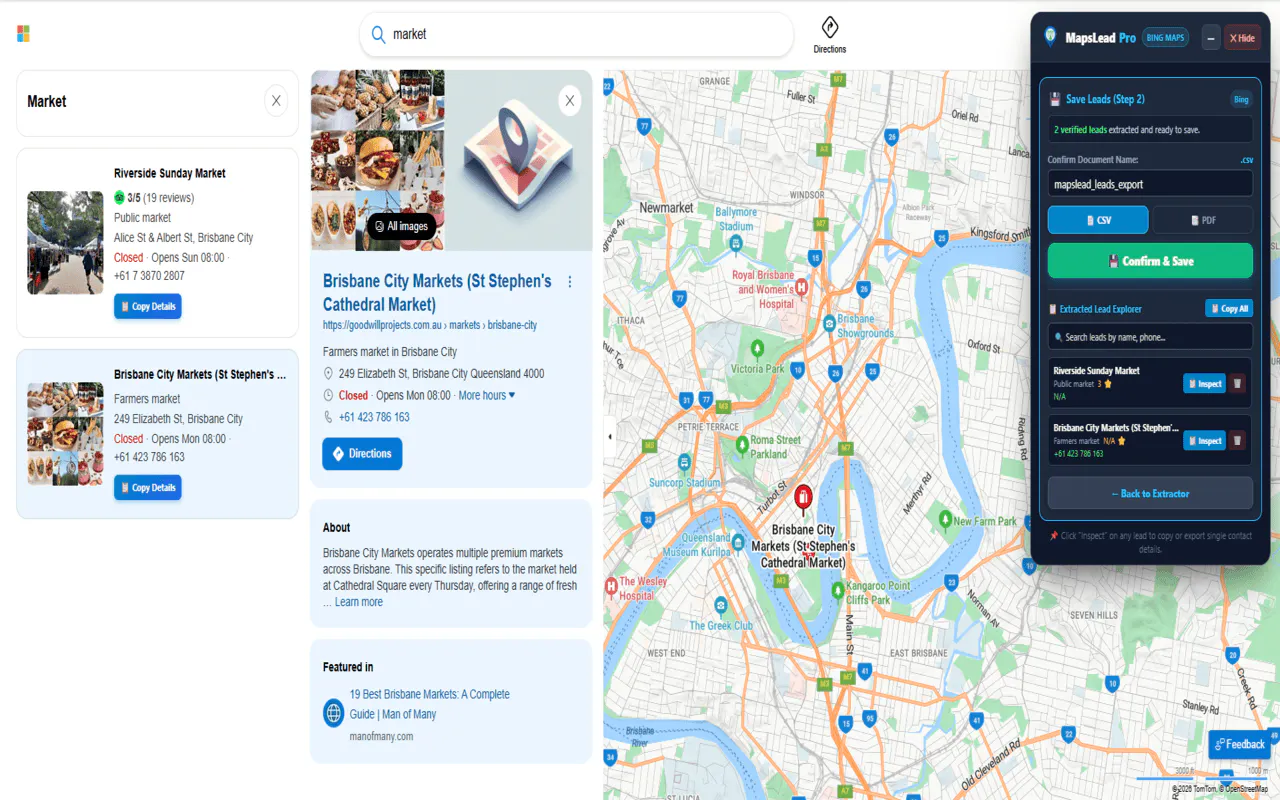Image resolution: width=1280 pixels, height=800 pixels.
Task: Delete the Riverside Sunday Market lead
Action: [1237, 383]
